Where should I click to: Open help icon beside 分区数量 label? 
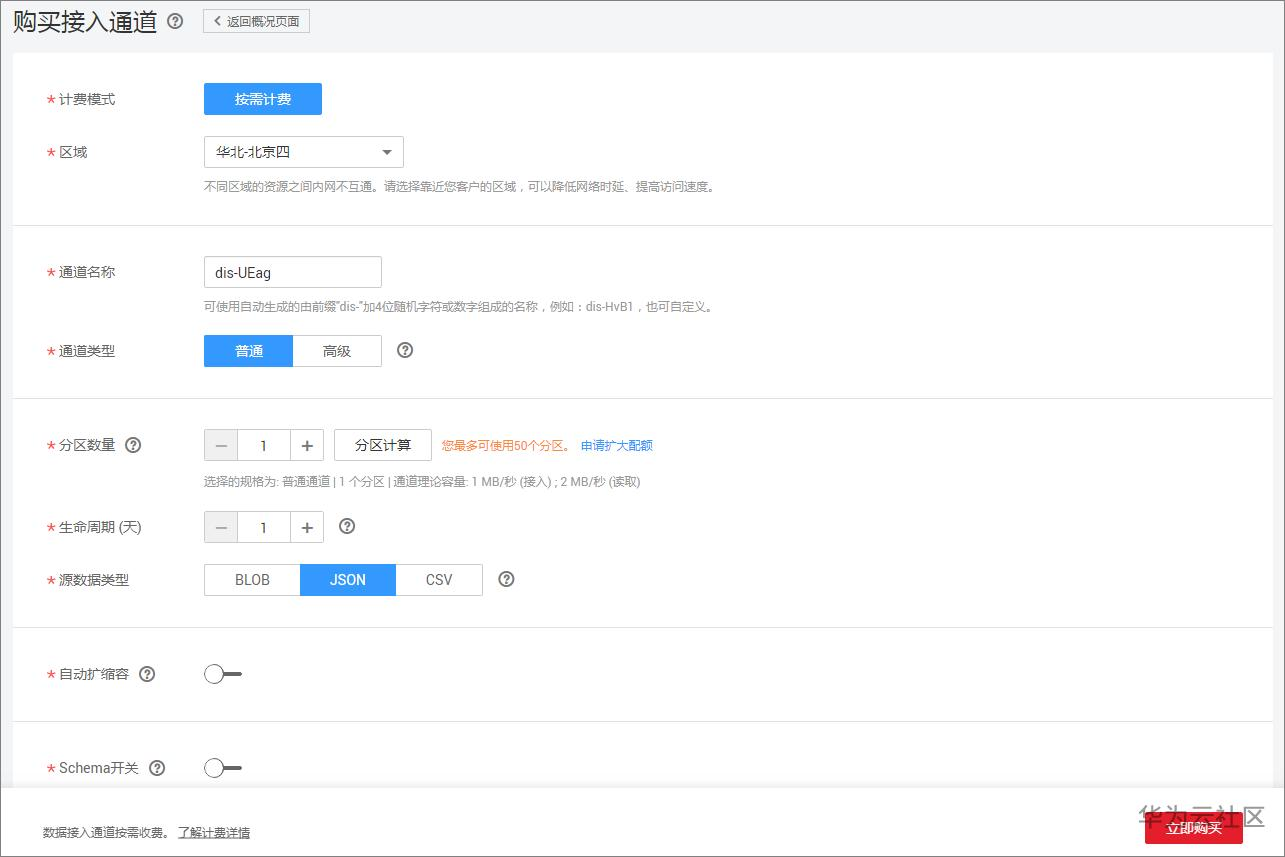[x=133, y=445]
